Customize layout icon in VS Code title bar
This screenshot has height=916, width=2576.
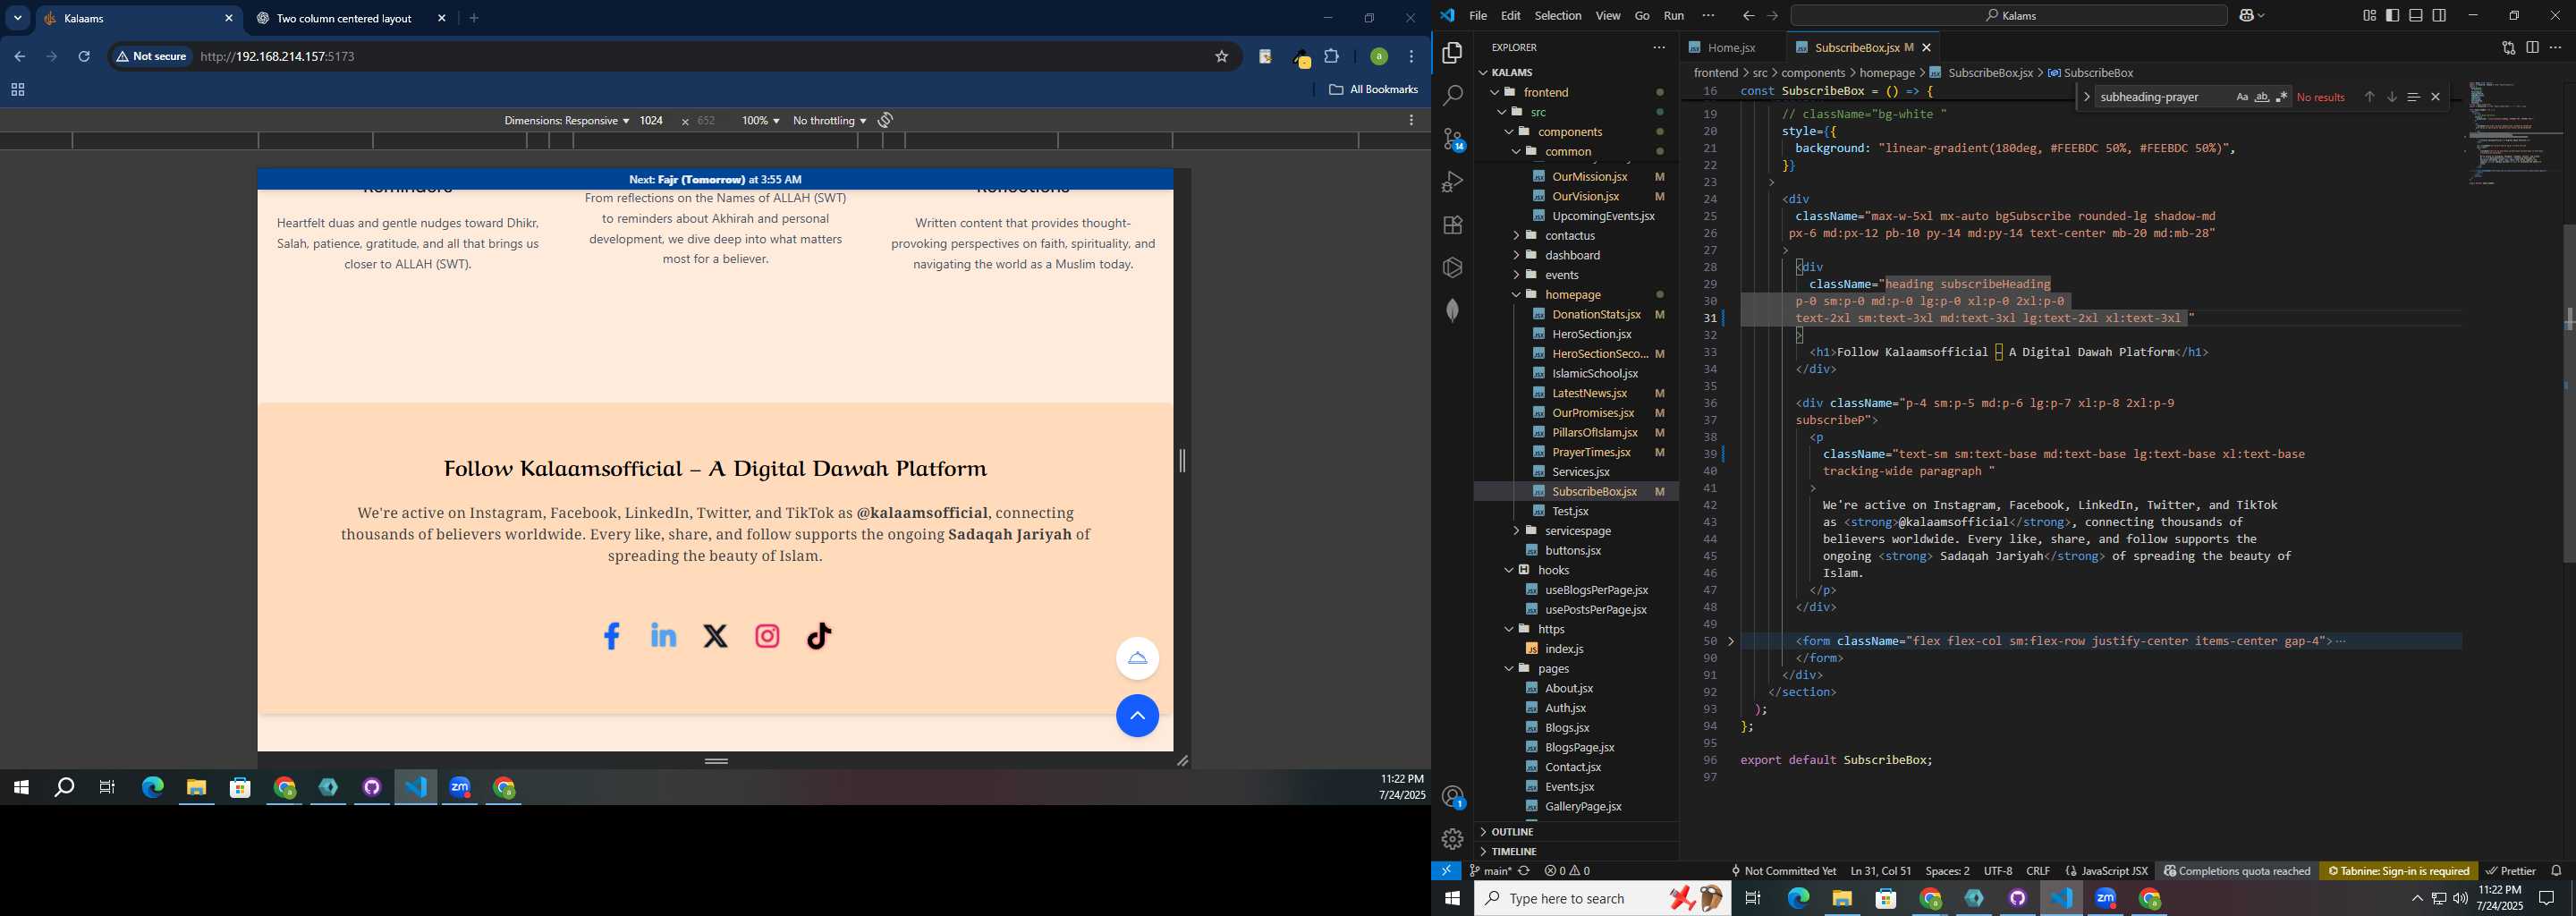tap(2369, 16)
